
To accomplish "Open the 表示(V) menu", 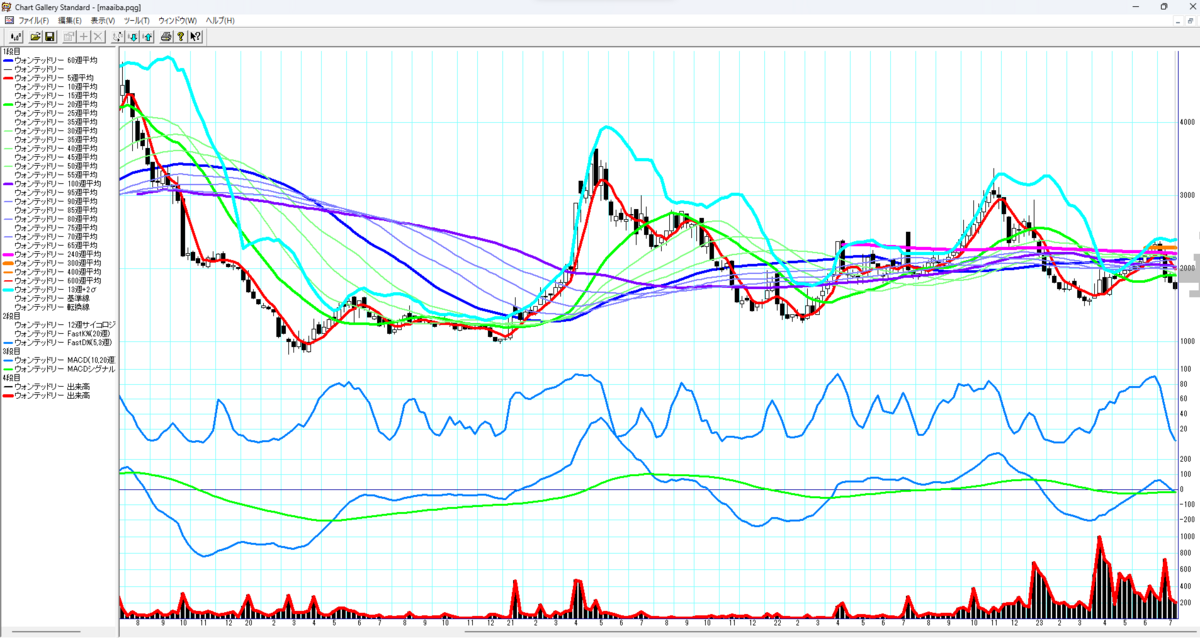I will tap(103, 20).
